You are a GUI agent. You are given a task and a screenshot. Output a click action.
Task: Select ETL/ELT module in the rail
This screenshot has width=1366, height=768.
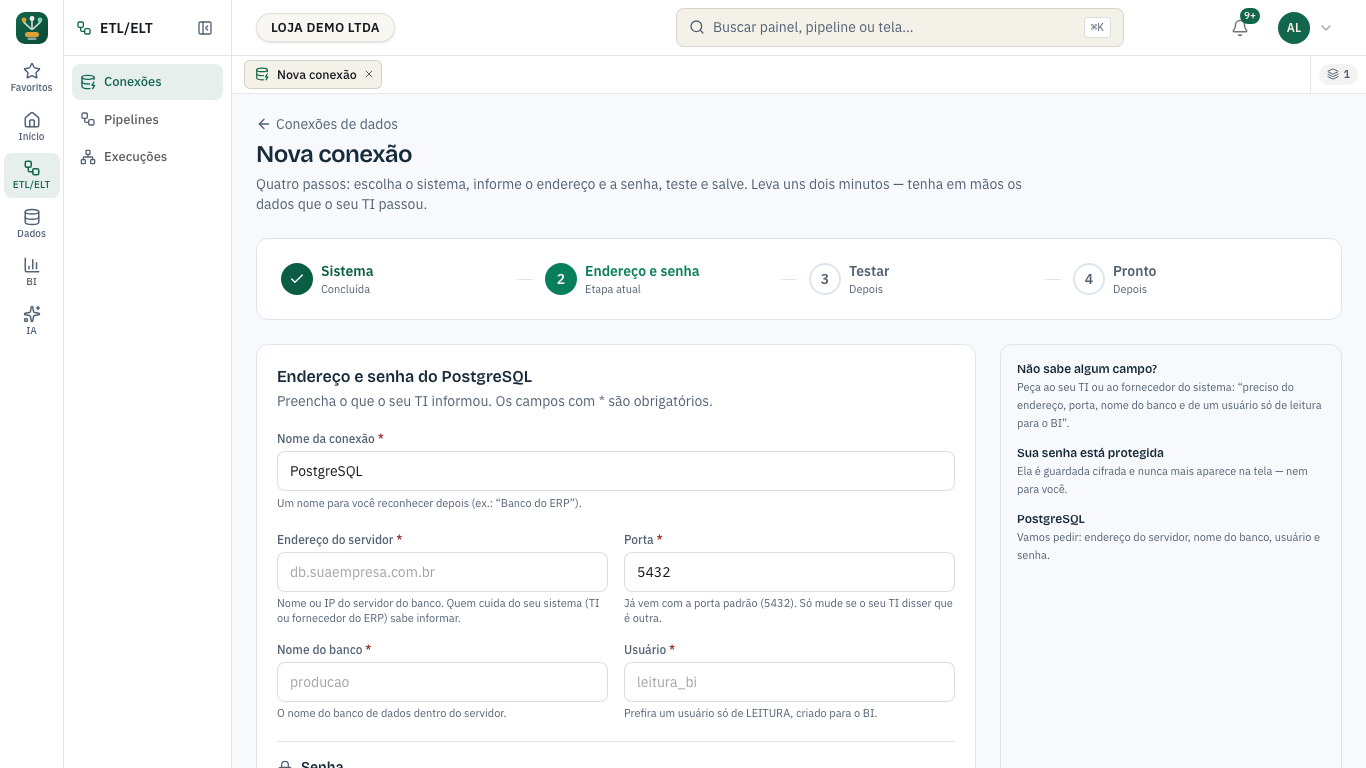click(x=32, y=175)
